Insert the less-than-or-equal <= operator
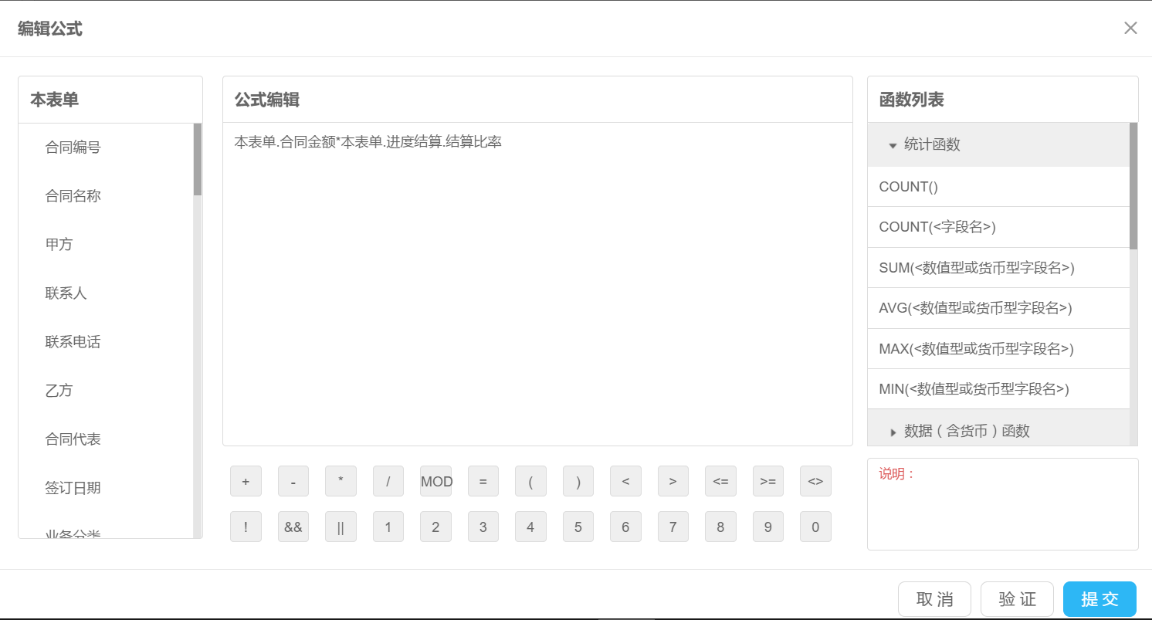This screenshot has width=1152, height=620. 720,481
